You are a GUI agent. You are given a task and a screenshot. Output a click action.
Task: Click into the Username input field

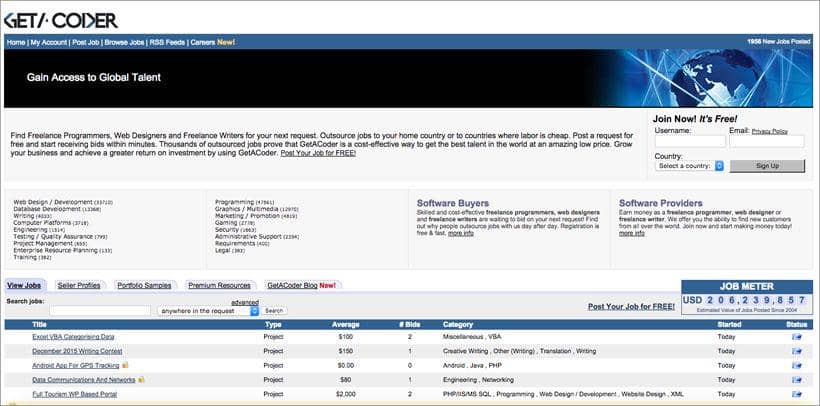click(689, 142)
